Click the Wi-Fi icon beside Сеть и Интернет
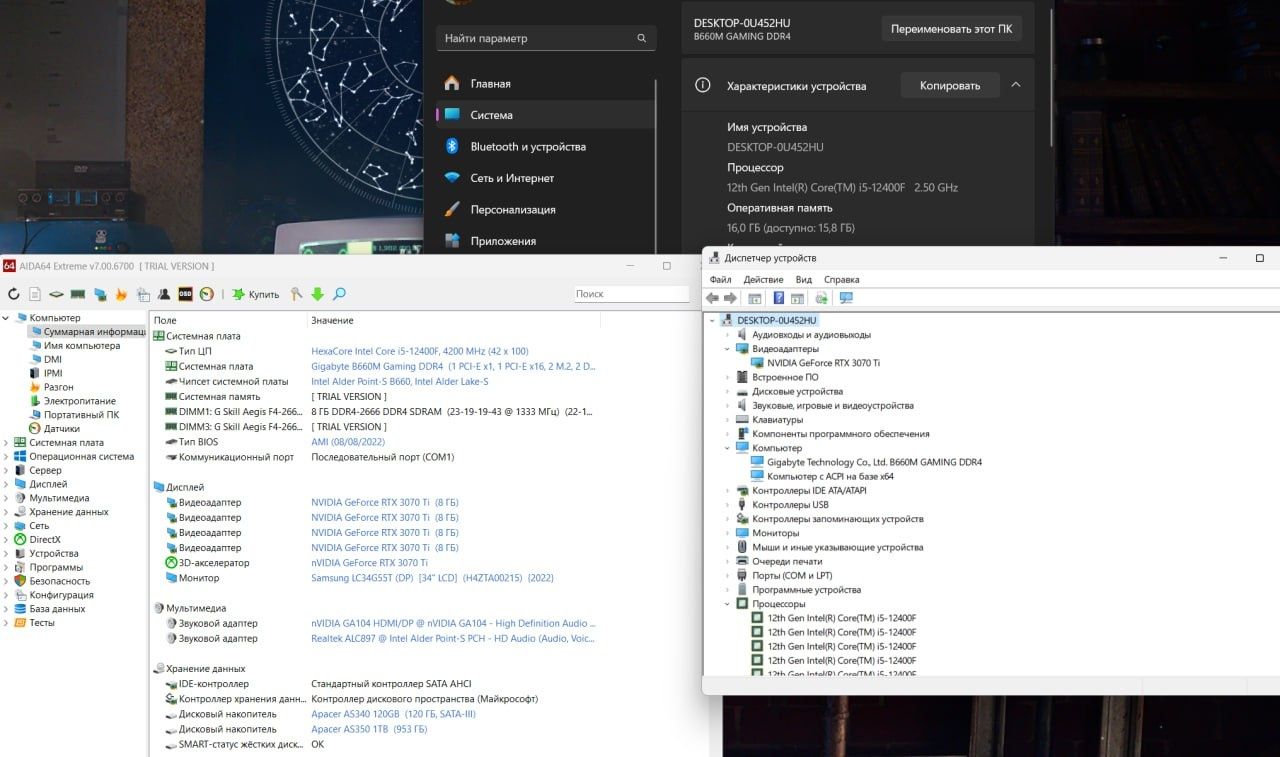This screenshot has width=1280, height=757. (x=452, y=178)
